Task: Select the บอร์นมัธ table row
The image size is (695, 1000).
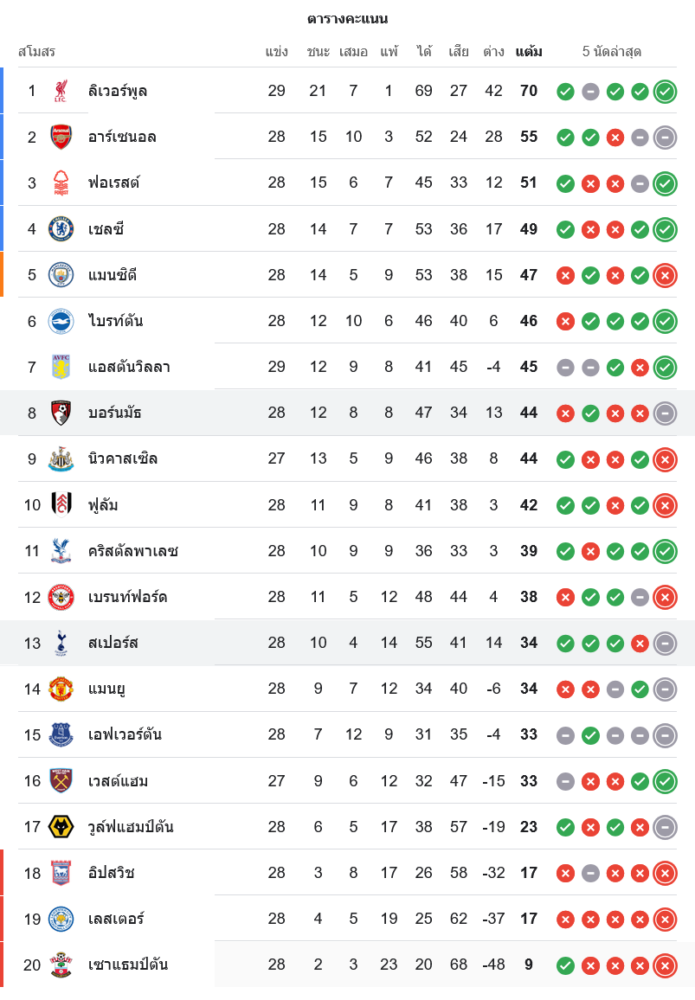Action: [347, 413]
